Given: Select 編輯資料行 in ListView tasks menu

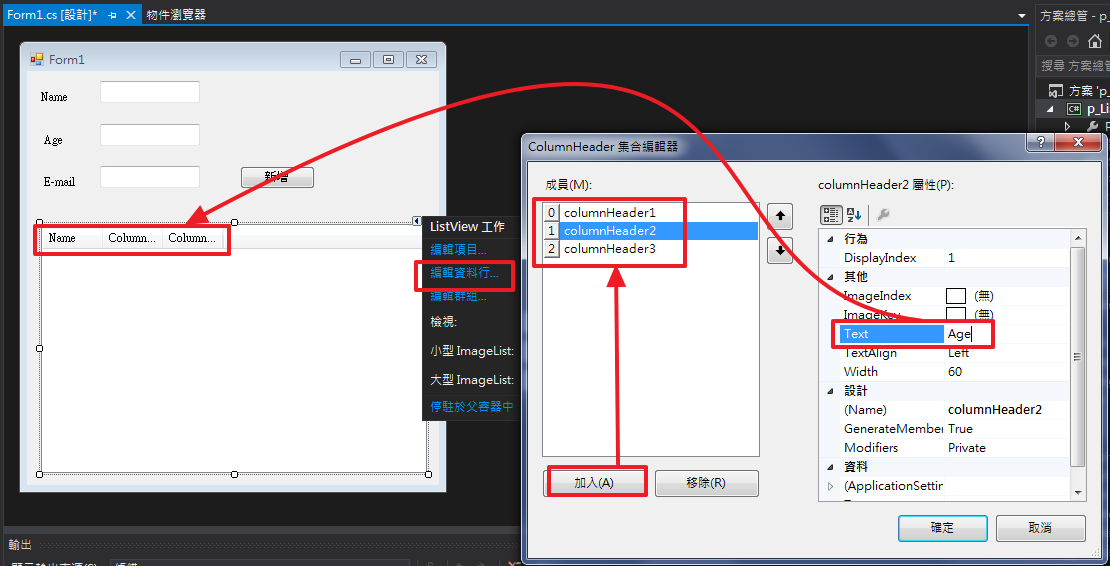Looking at the screenshot, I should [464, 273].
